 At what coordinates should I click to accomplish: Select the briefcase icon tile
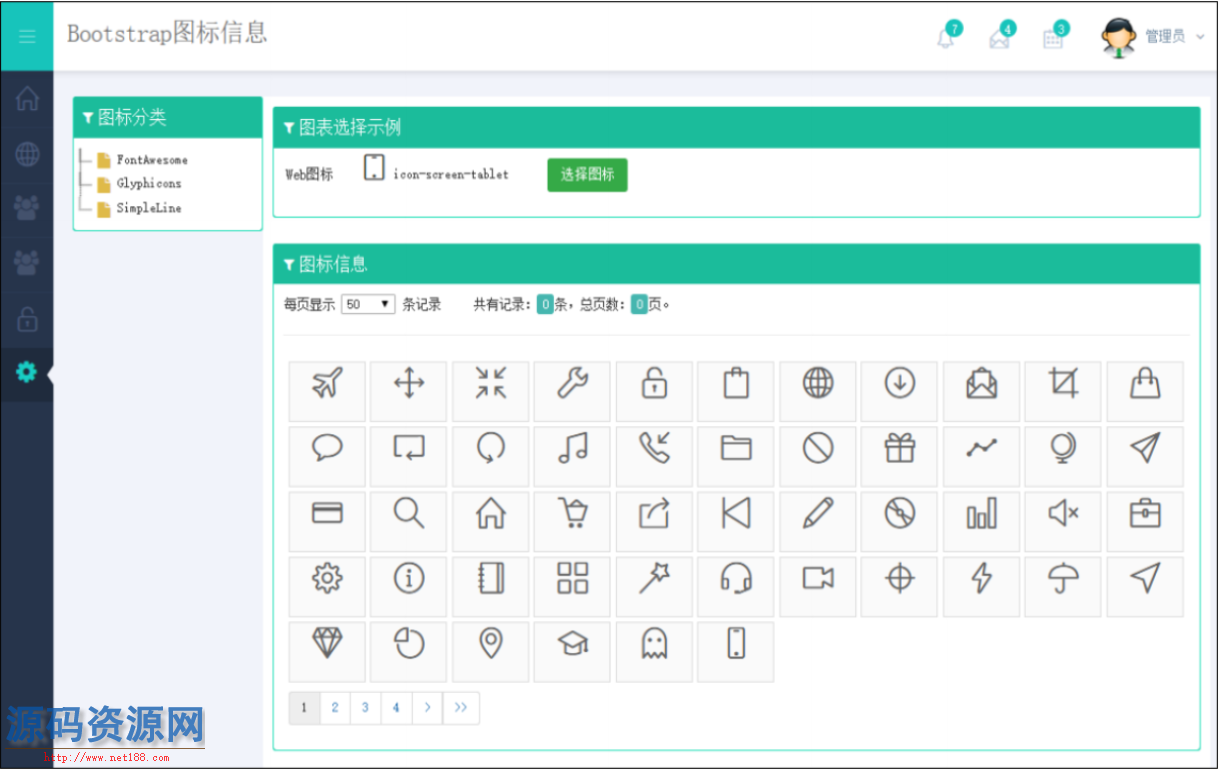[1145, 521]
